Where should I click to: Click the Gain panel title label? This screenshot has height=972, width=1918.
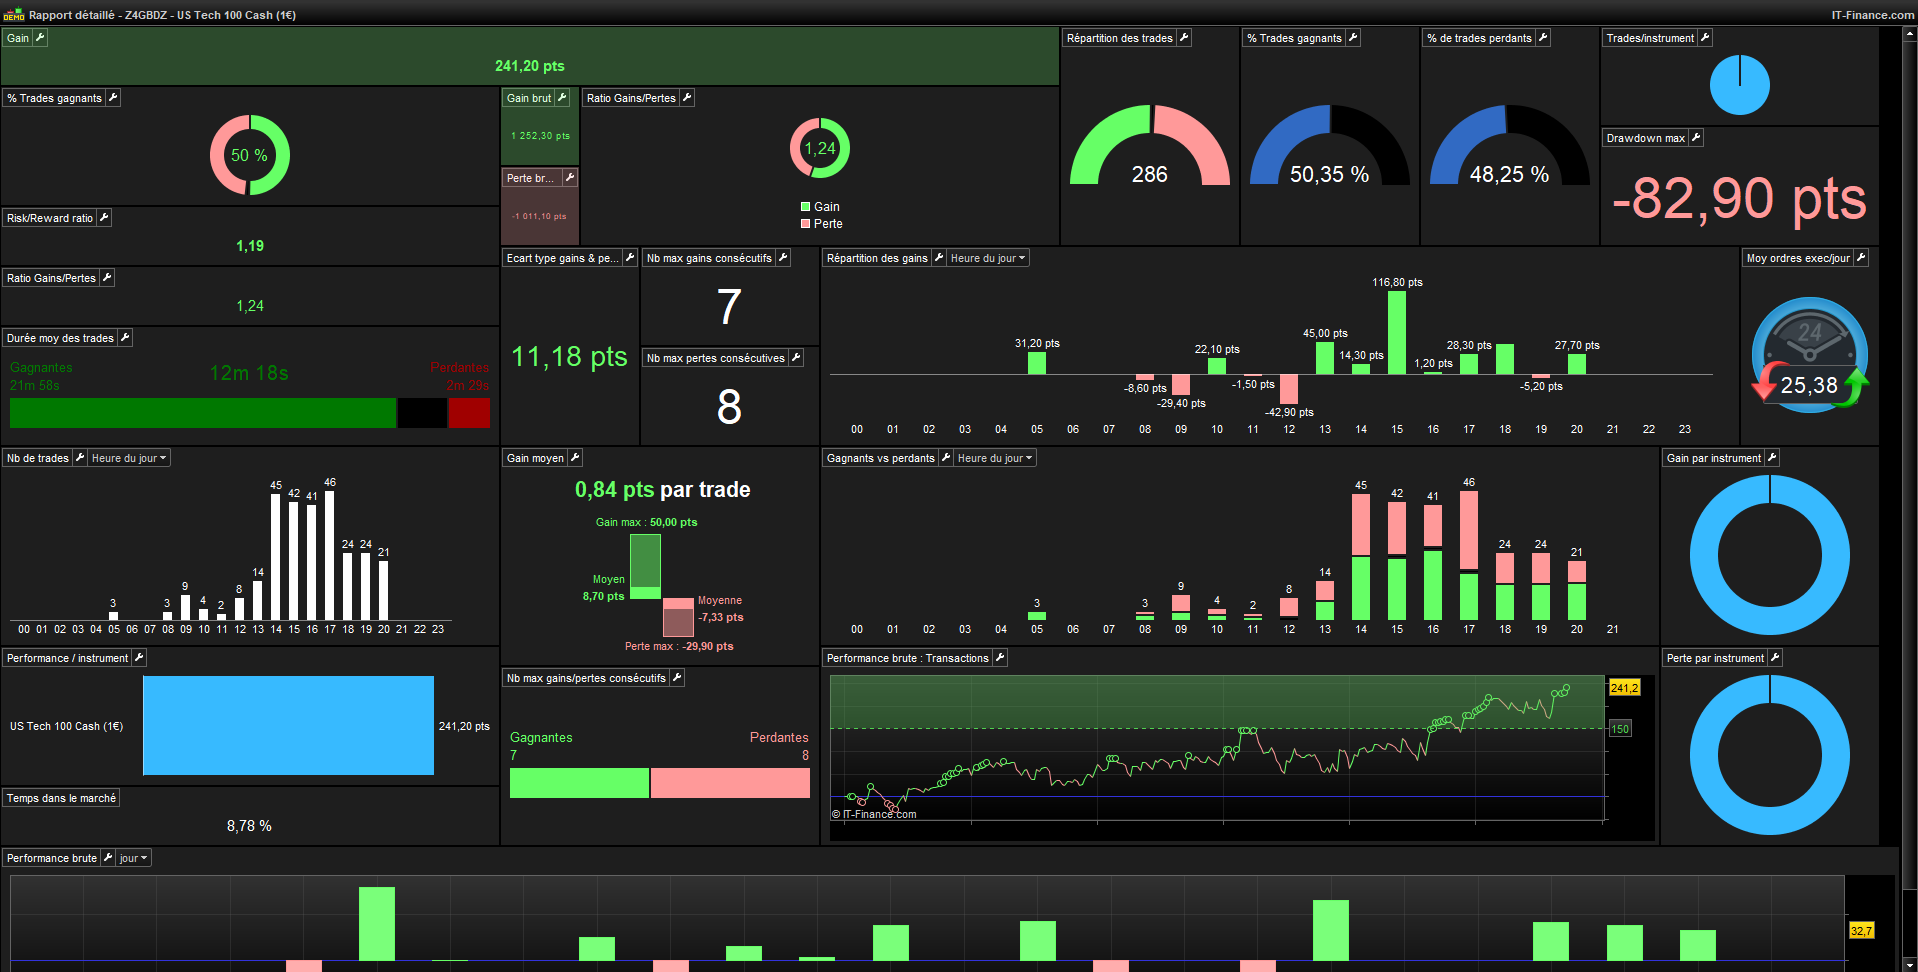click(x=18, y=38)
